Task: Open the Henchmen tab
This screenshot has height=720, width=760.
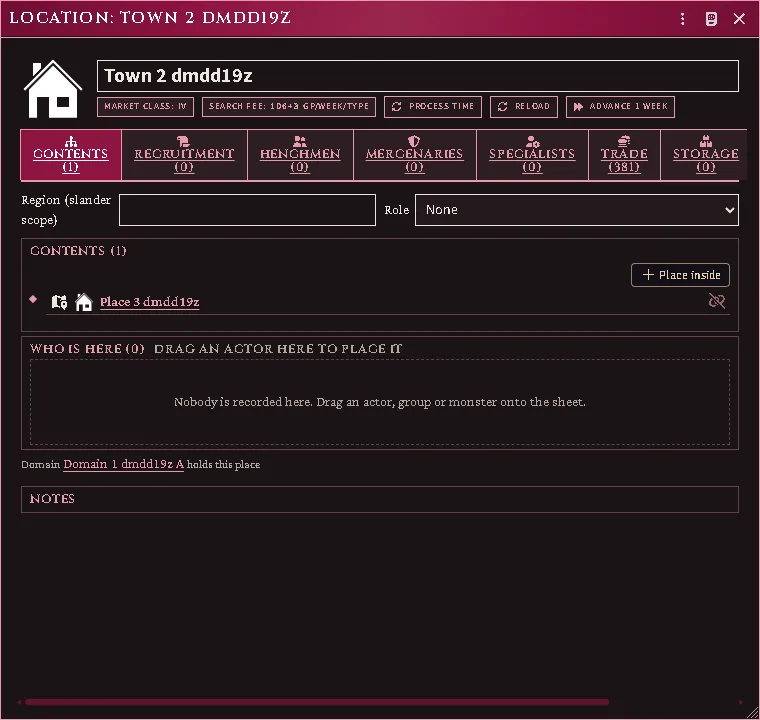Action: [300, 155]
